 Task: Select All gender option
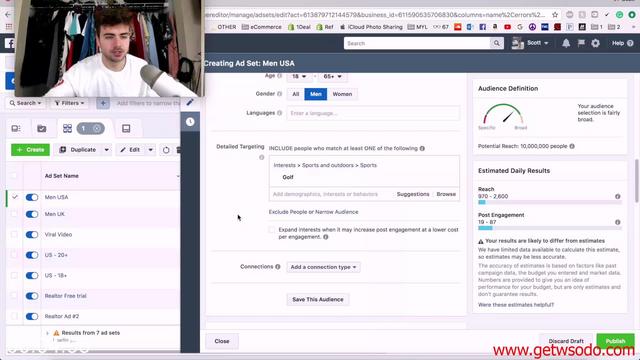[296, 94]
